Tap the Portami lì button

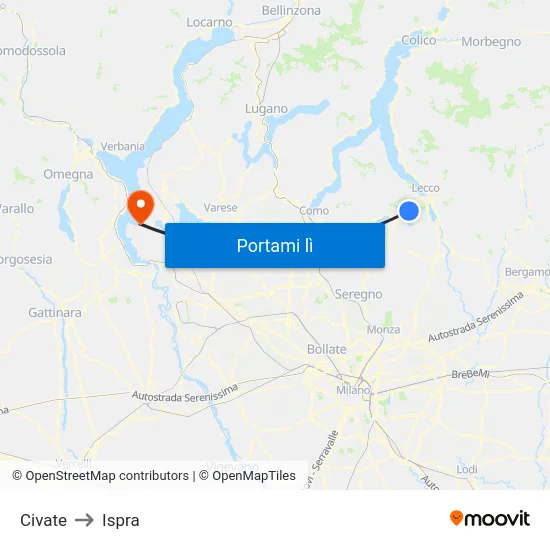coord(275,246)
